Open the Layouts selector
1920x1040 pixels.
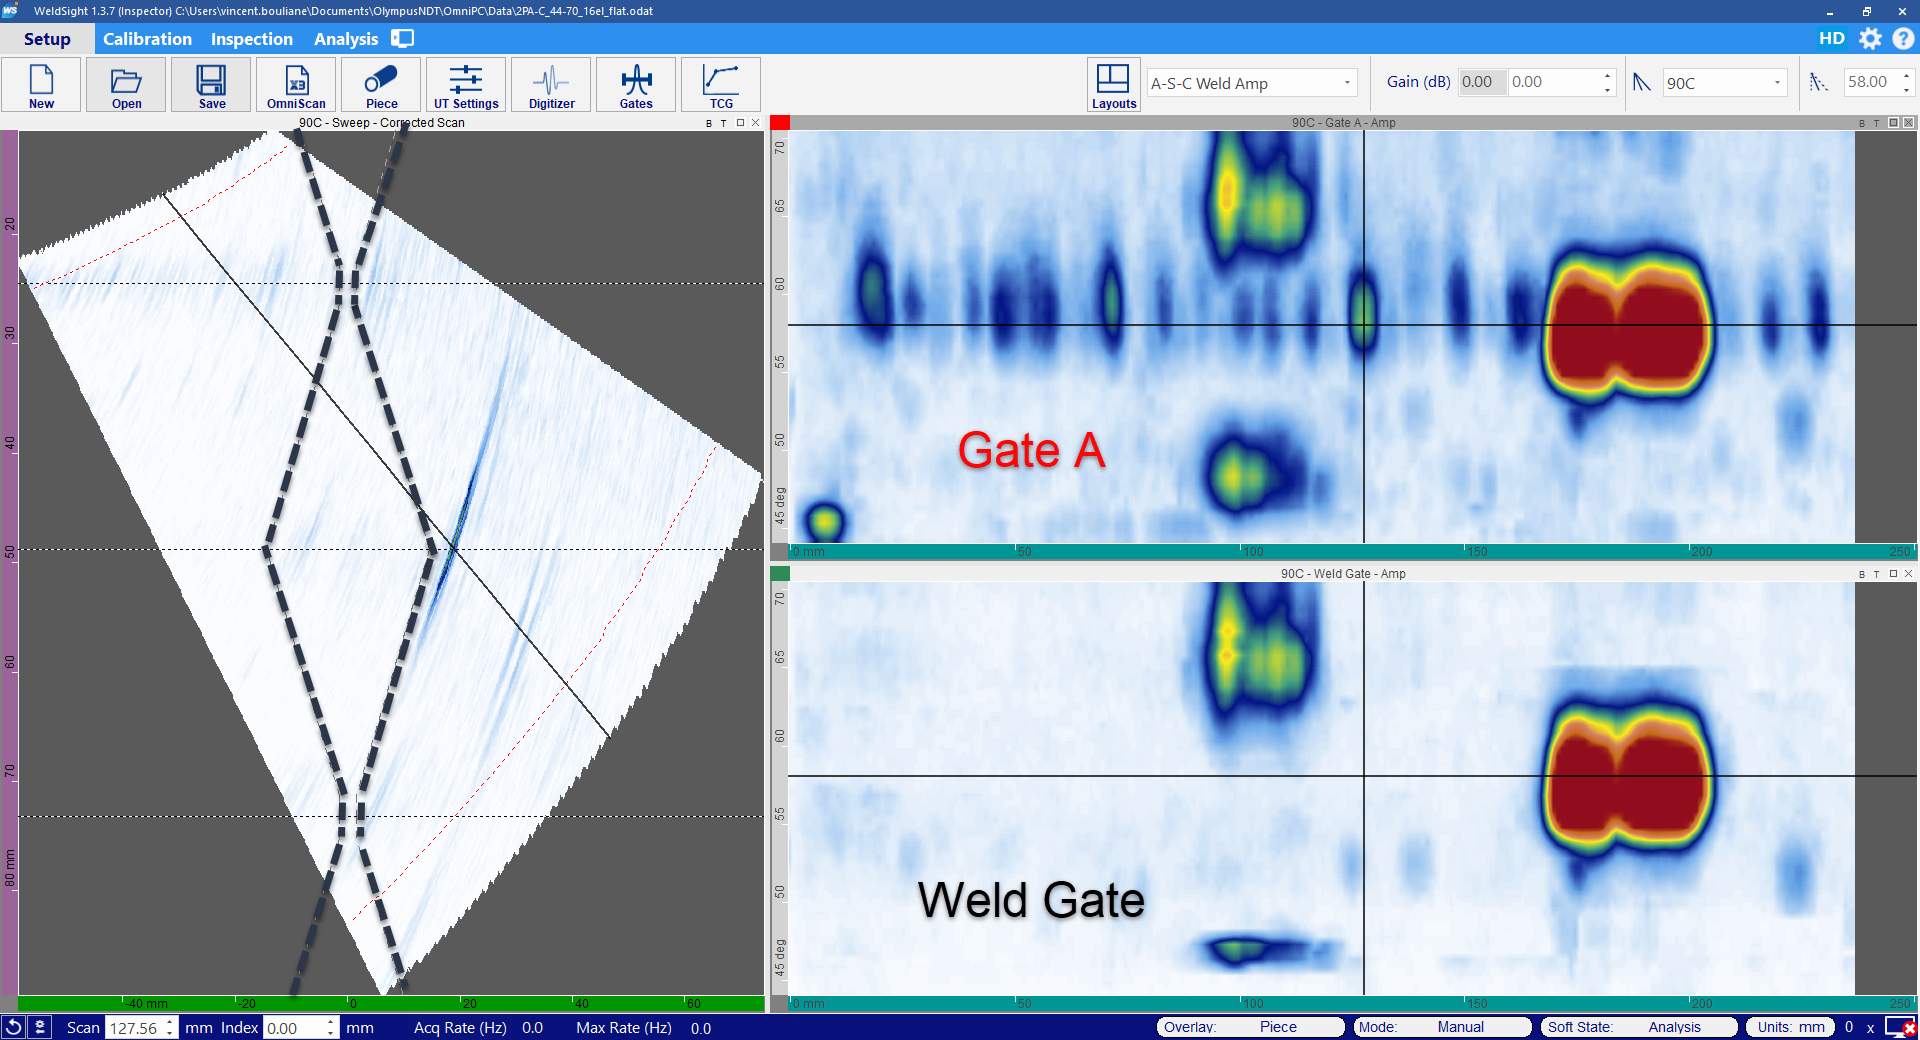[x=1113, y=85]
